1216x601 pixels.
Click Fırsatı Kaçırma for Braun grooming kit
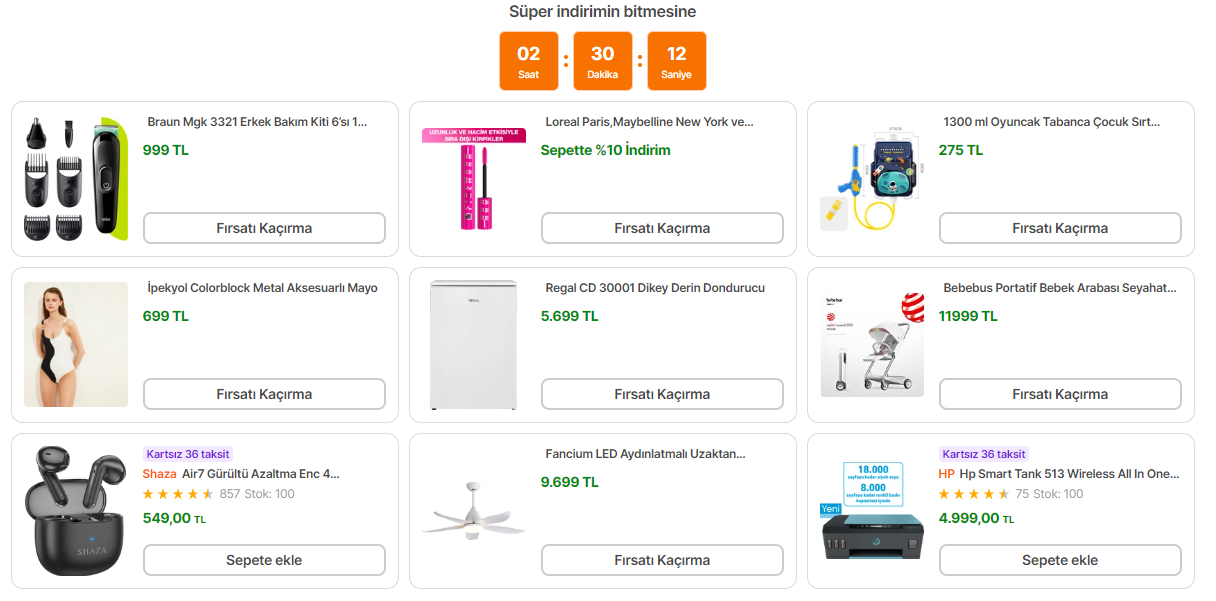pos(264,228)
